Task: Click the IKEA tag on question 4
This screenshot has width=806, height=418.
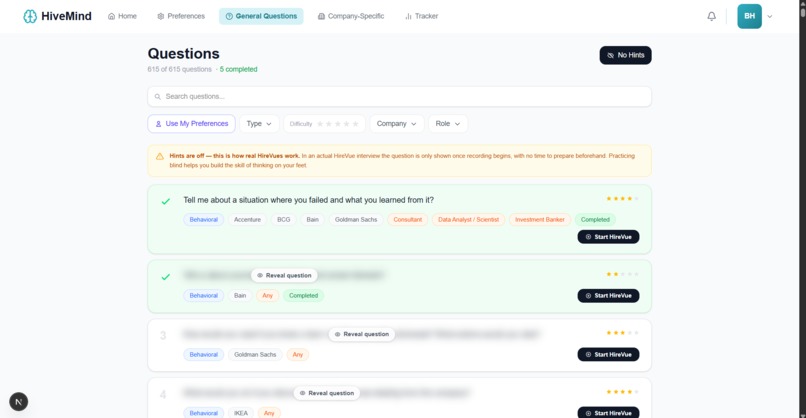Action: 241,413
